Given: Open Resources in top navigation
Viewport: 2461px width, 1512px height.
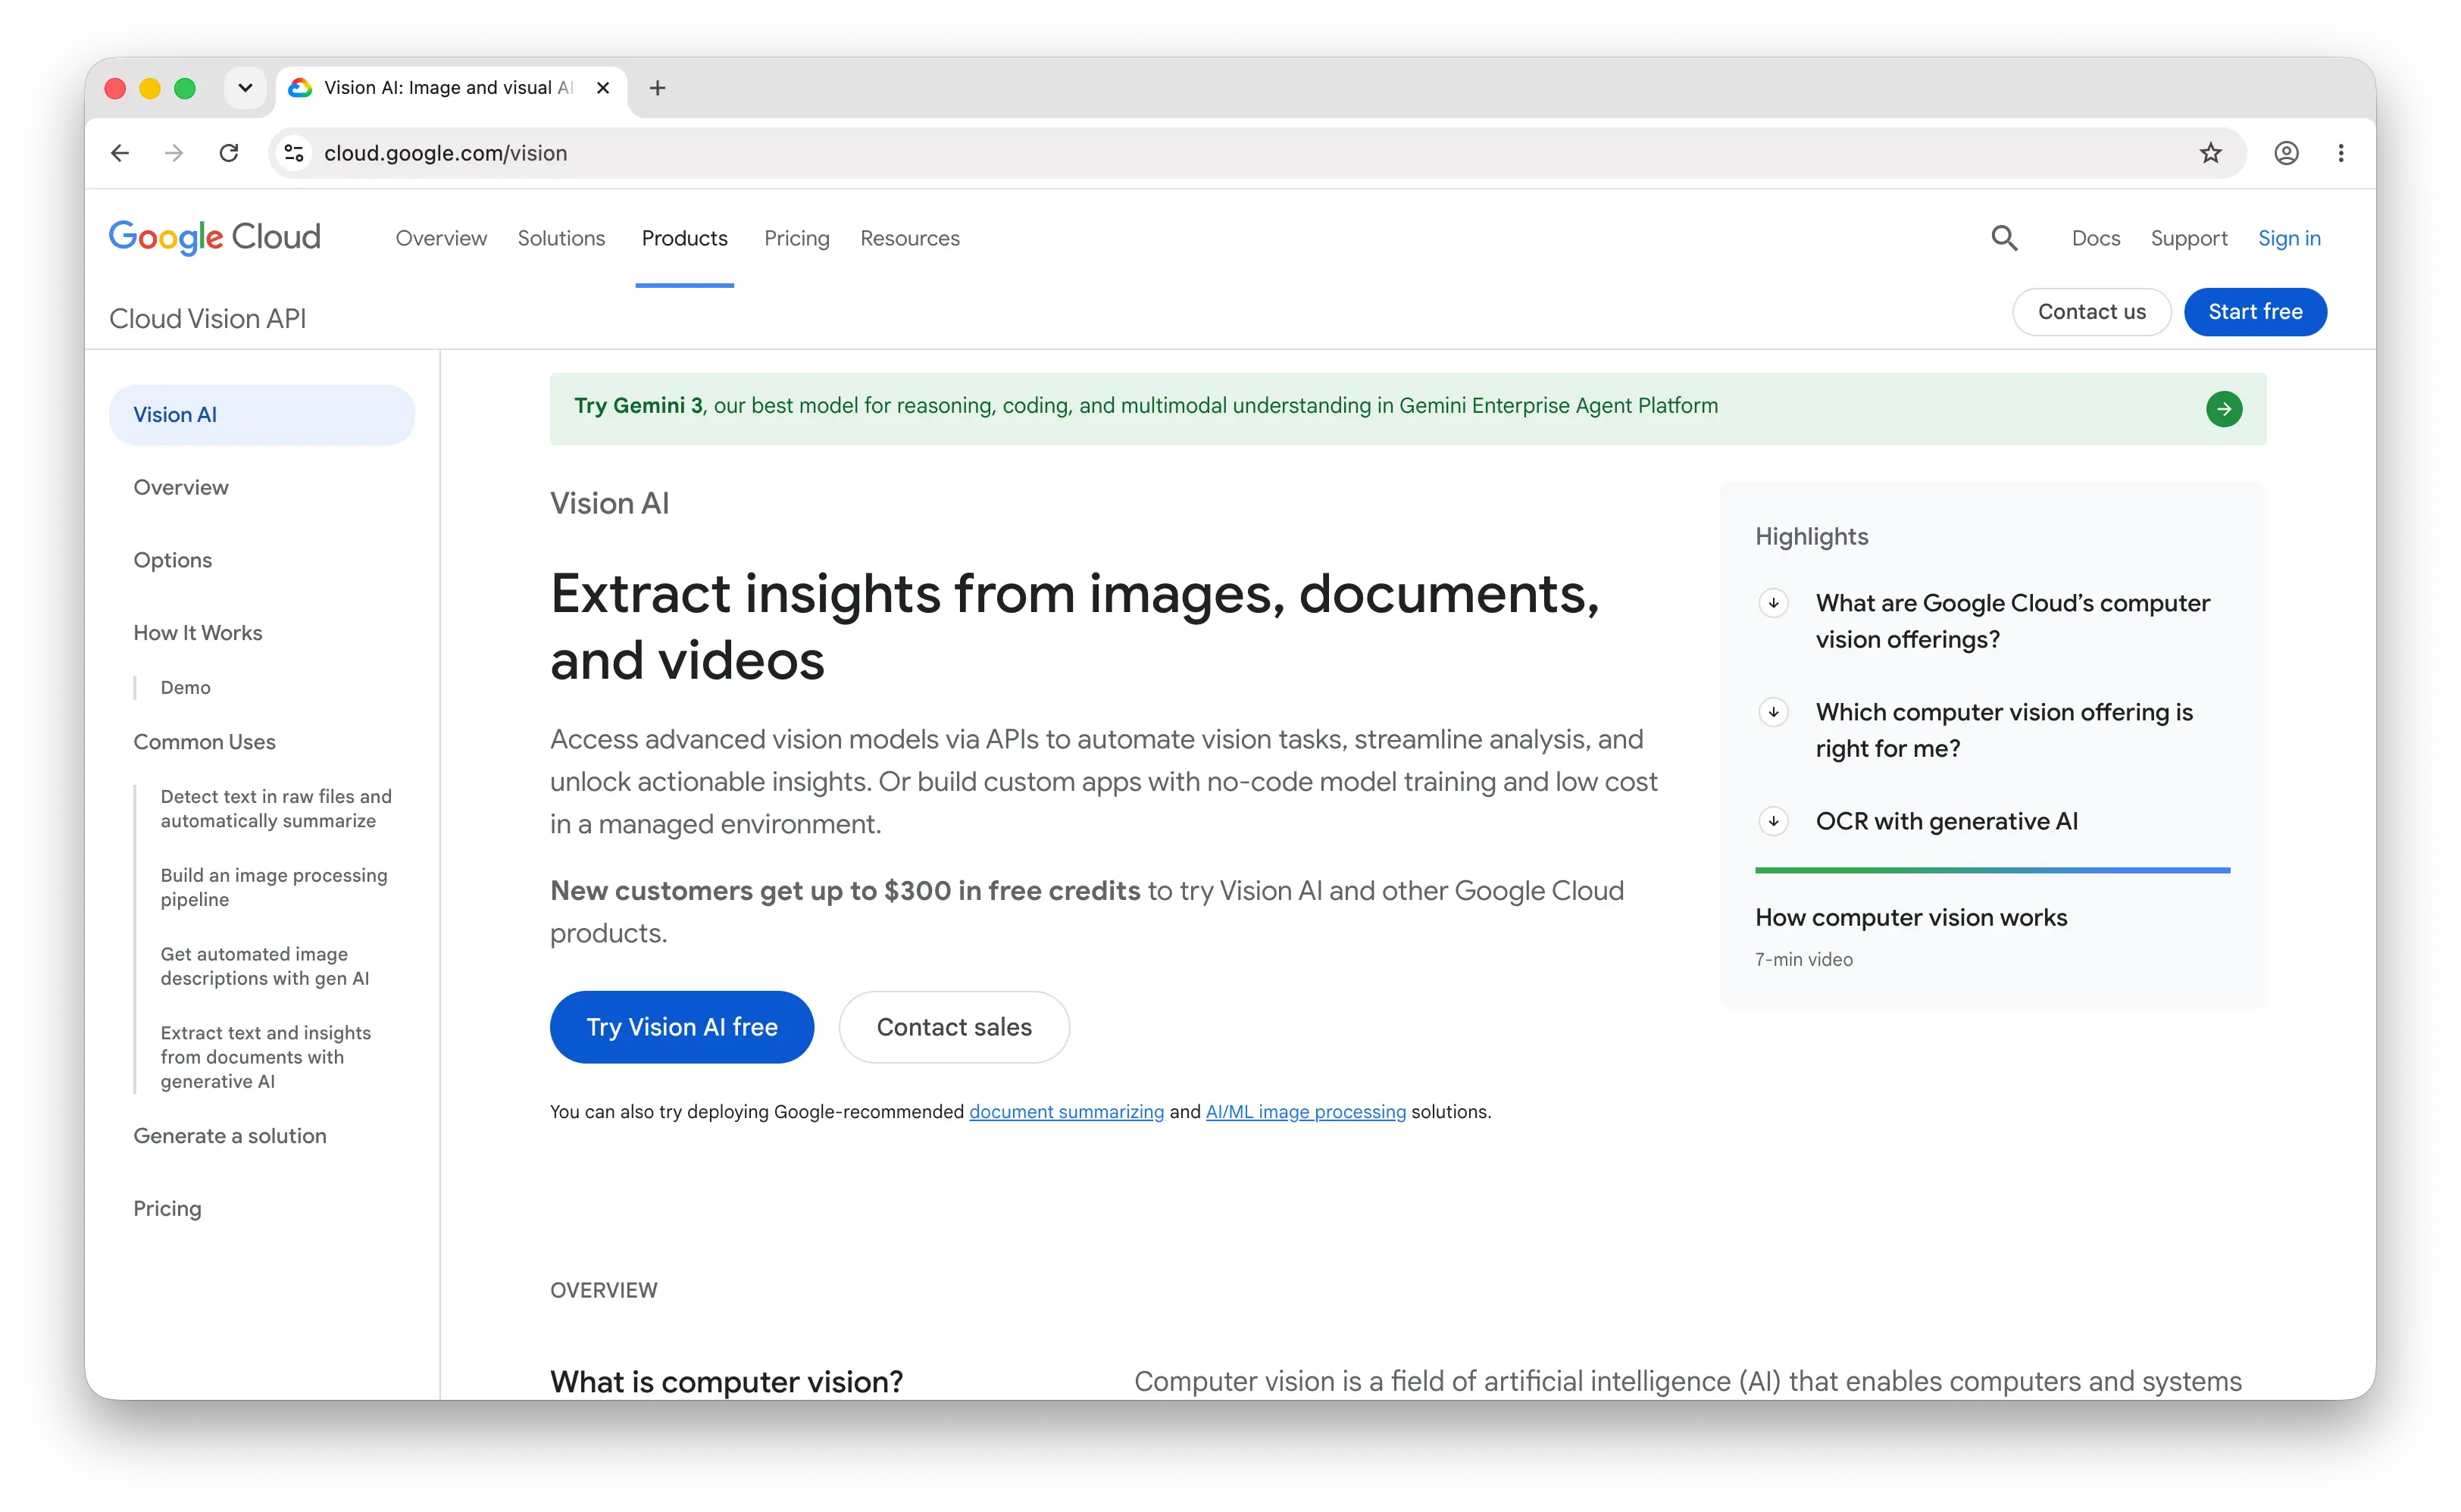Looking at the screenshot, I should tap(910, 238).
